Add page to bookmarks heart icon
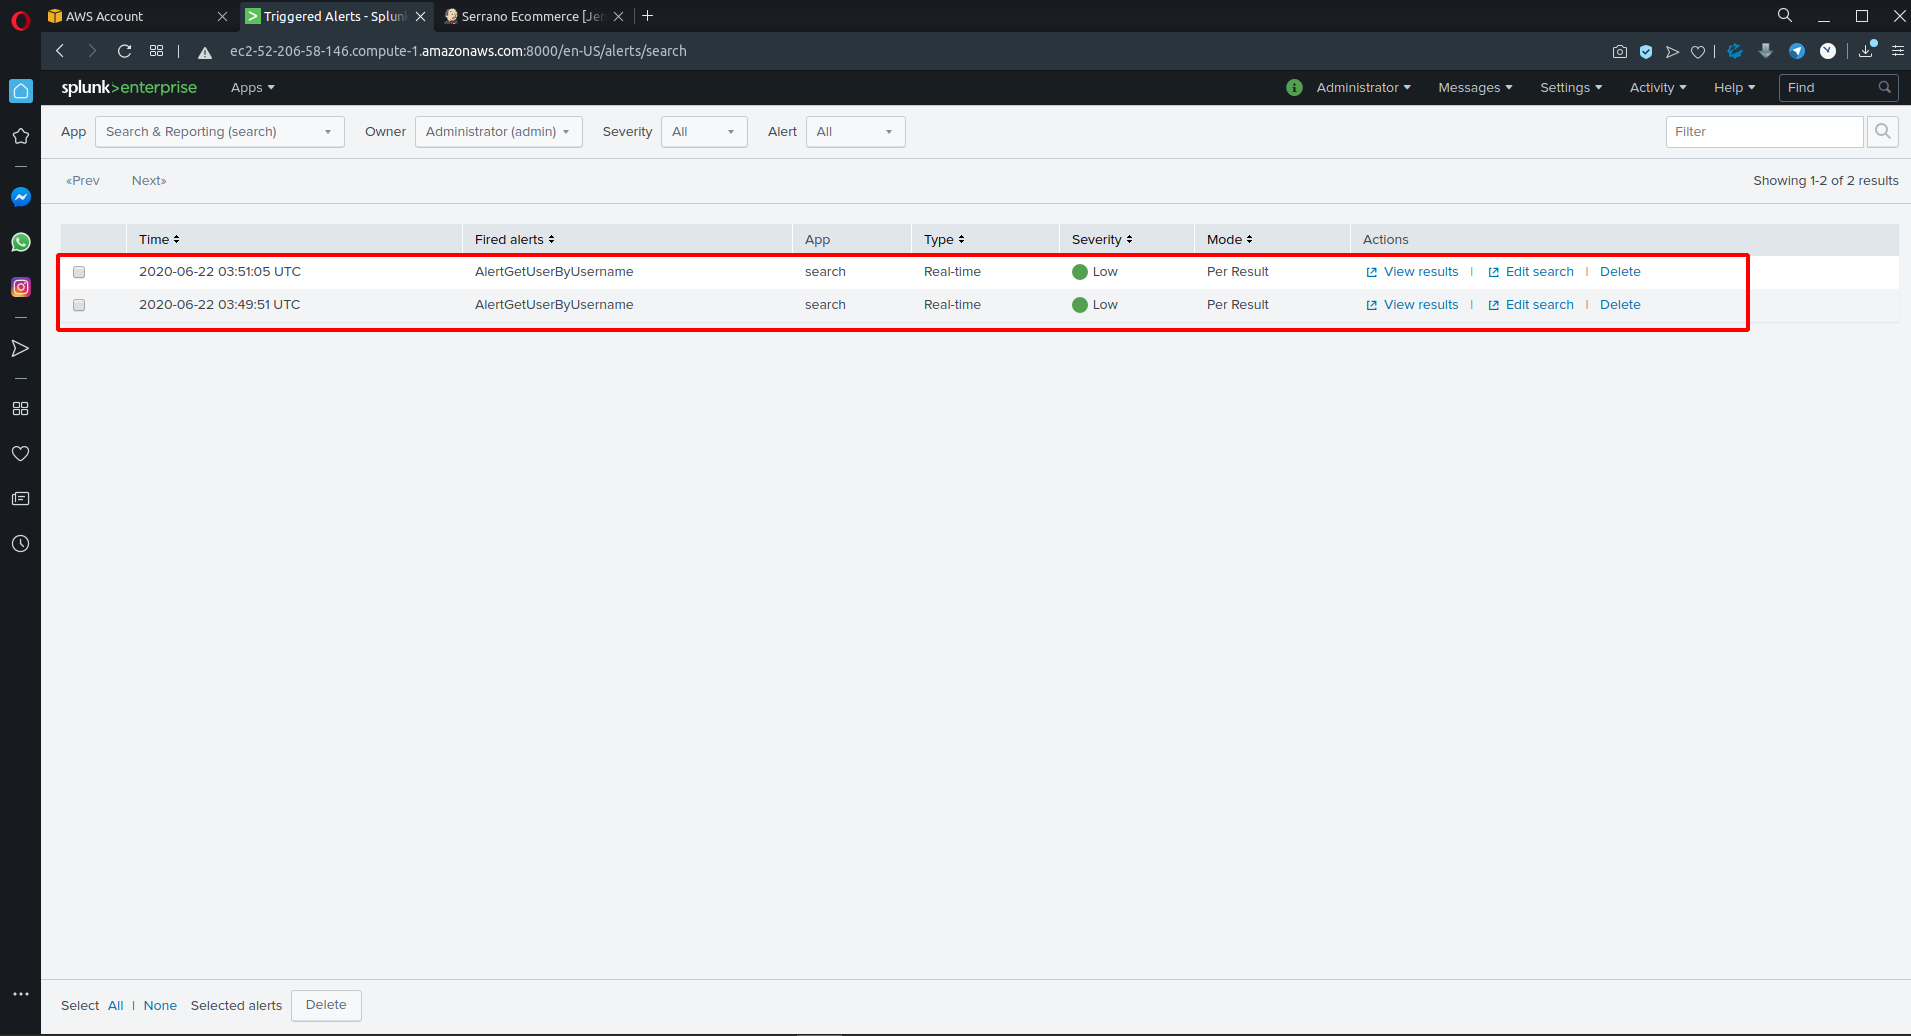The image size is (1911, 1036). [x=1698, y=51]
